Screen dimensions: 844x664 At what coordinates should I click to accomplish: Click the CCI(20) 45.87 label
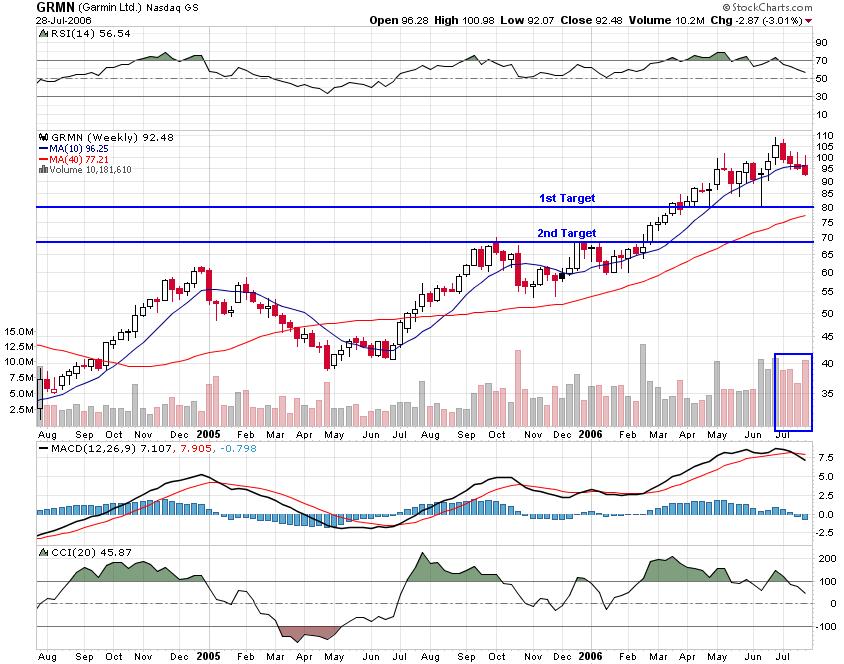90,553
